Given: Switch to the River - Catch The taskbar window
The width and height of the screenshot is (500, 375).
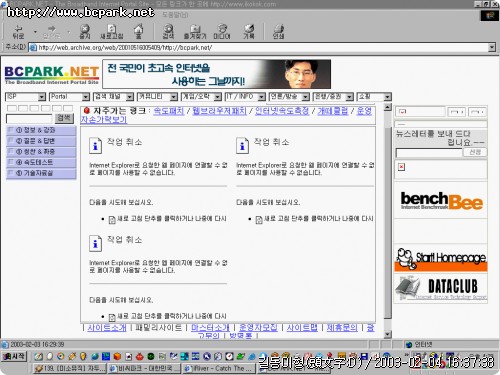Looking at the screenshot, I should [x=219, y=368].
